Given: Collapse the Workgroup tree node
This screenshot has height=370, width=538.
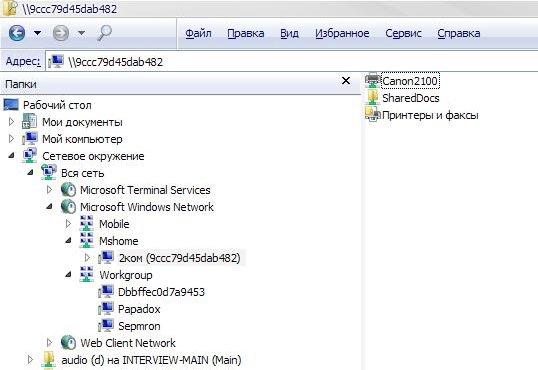Looking at the screenshot, I should click(69, 274).
